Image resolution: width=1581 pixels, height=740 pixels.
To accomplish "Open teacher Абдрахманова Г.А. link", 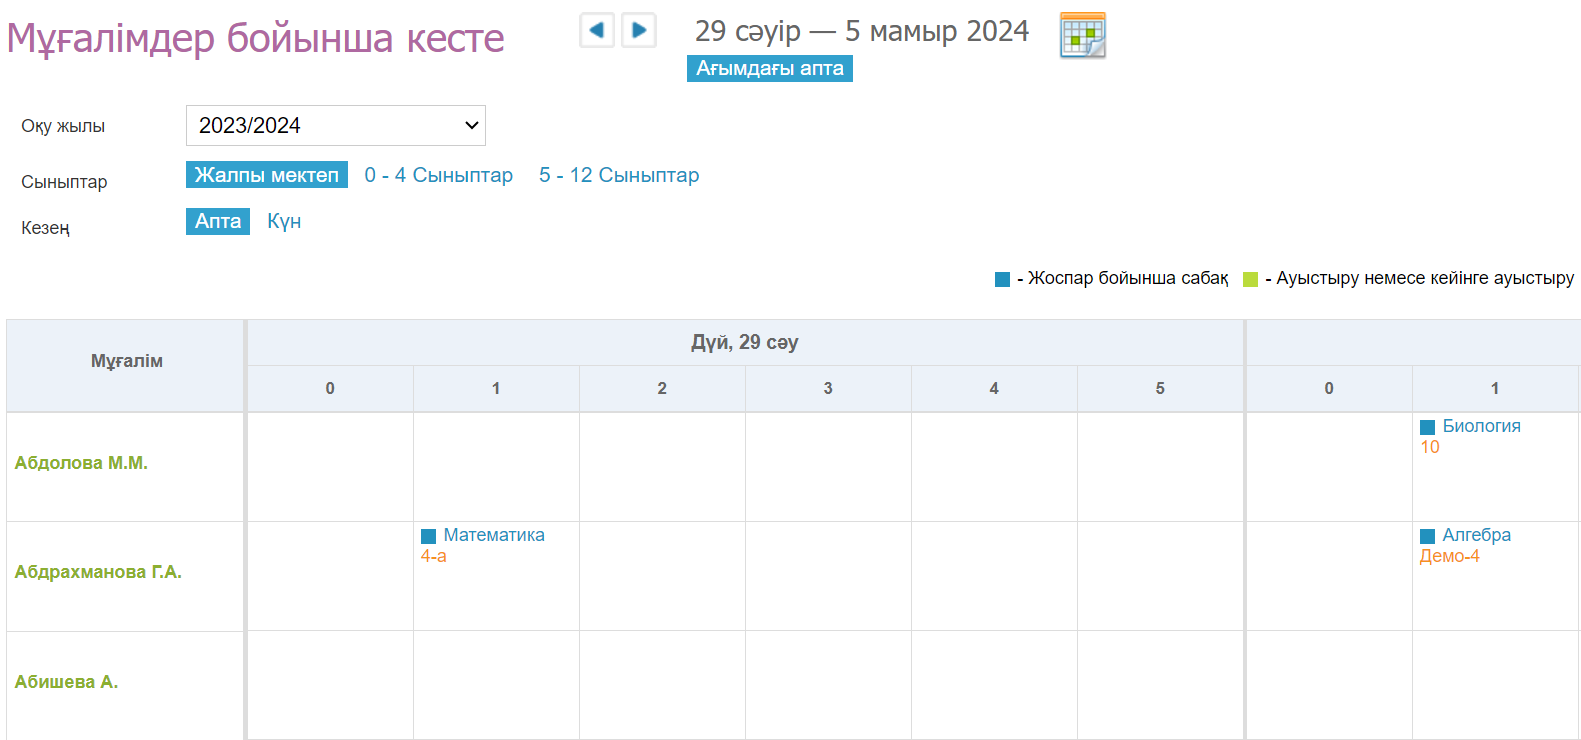I will [98, 572].
